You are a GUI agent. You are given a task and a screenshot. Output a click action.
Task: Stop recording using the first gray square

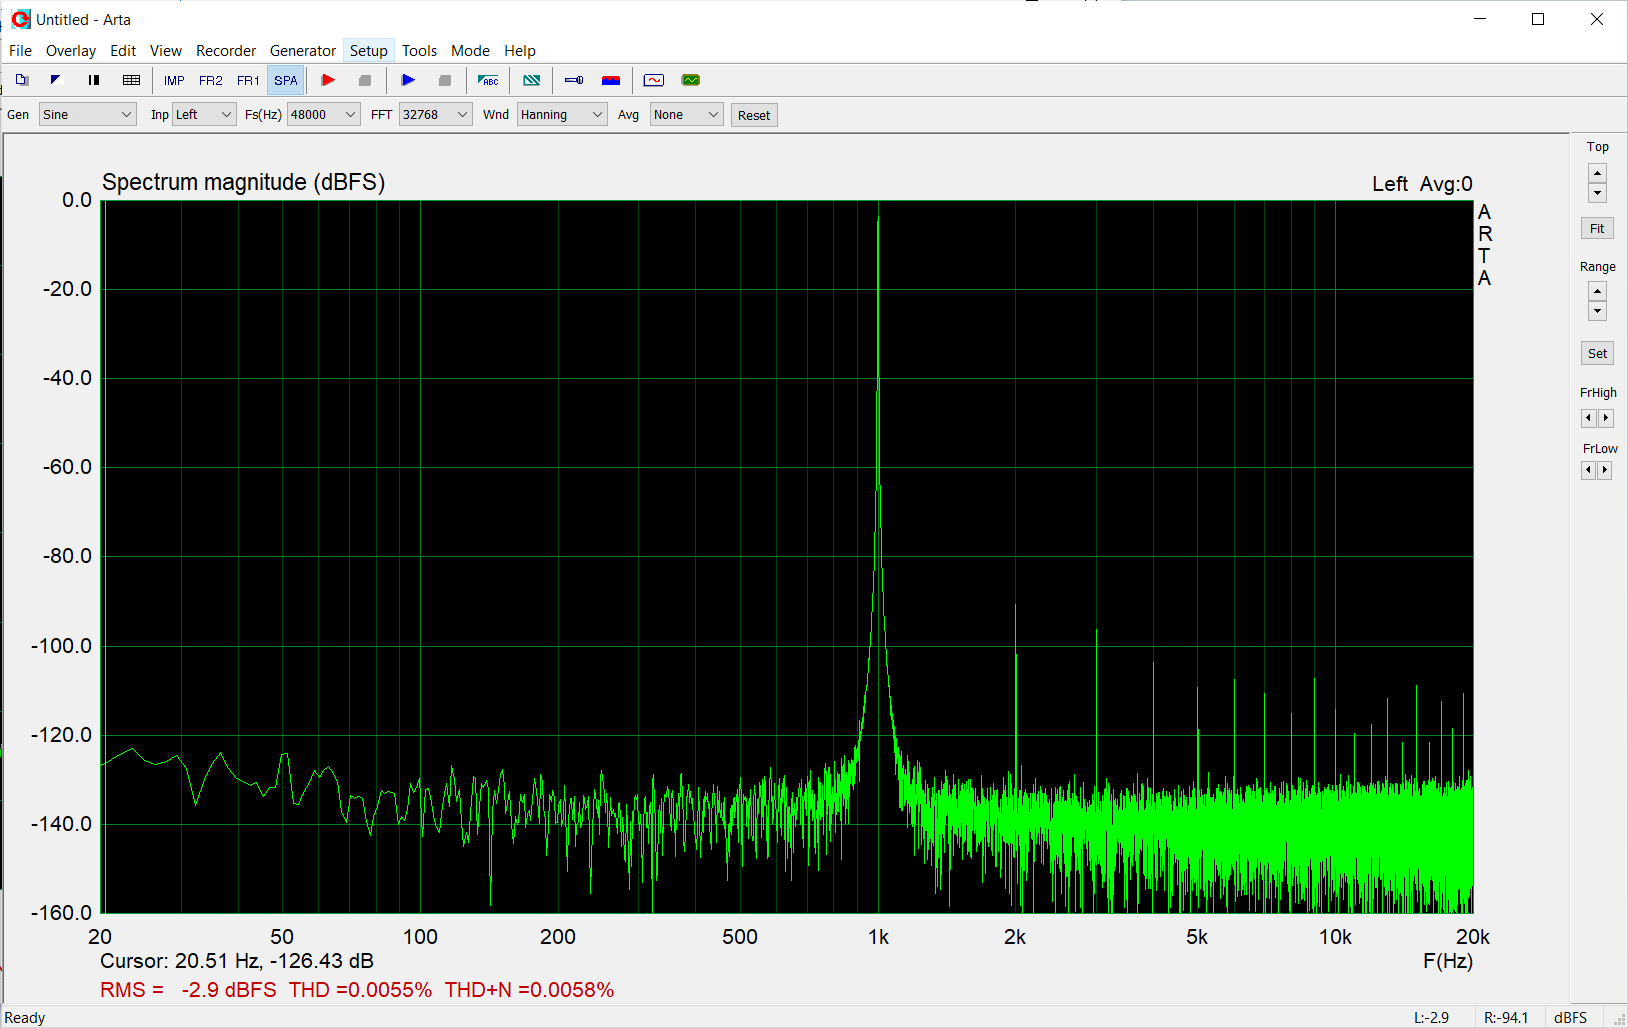(365, 80)
